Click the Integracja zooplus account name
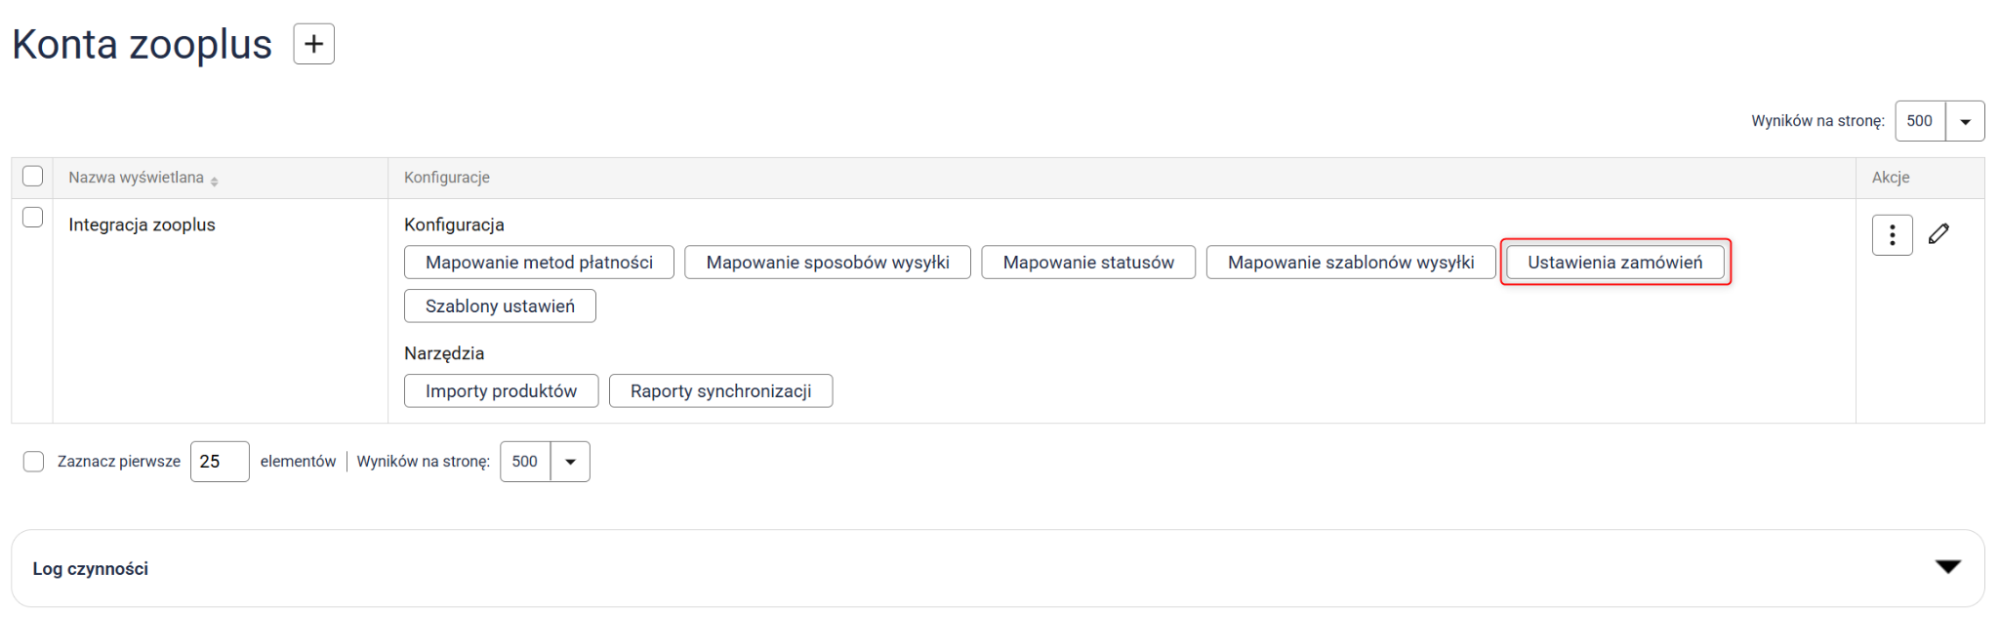1999x621 pixels. 142,225
